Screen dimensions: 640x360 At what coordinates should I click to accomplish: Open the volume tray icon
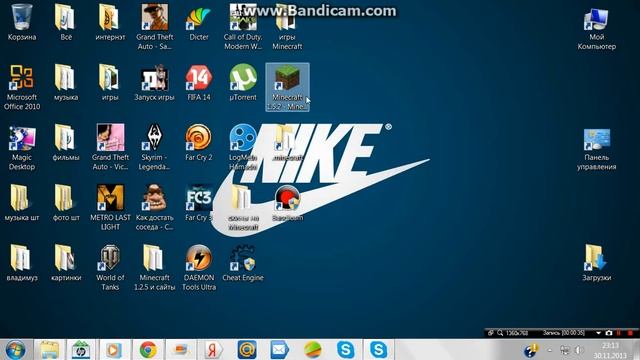(579, 350)
